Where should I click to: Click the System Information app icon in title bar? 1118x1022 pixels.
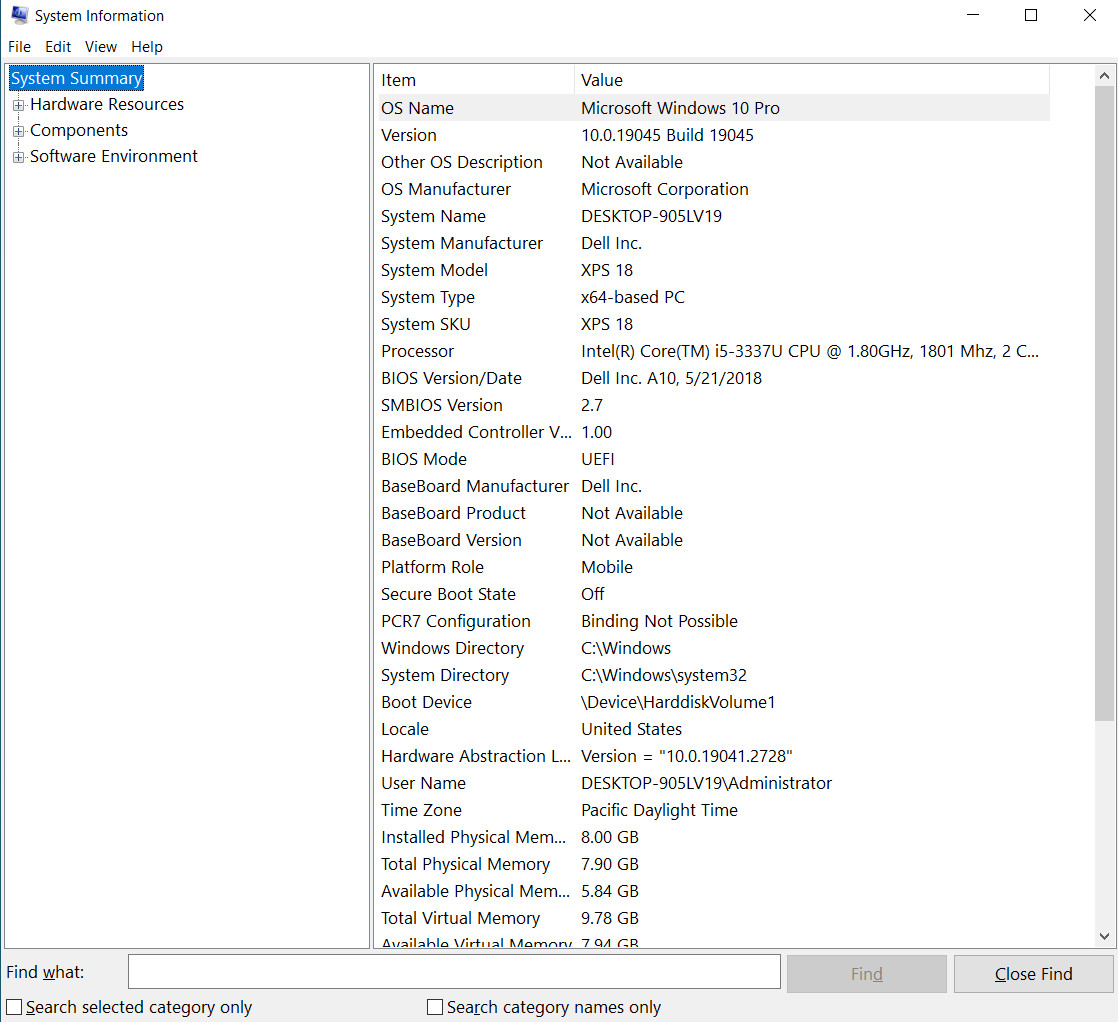click(x=19, y=15)
